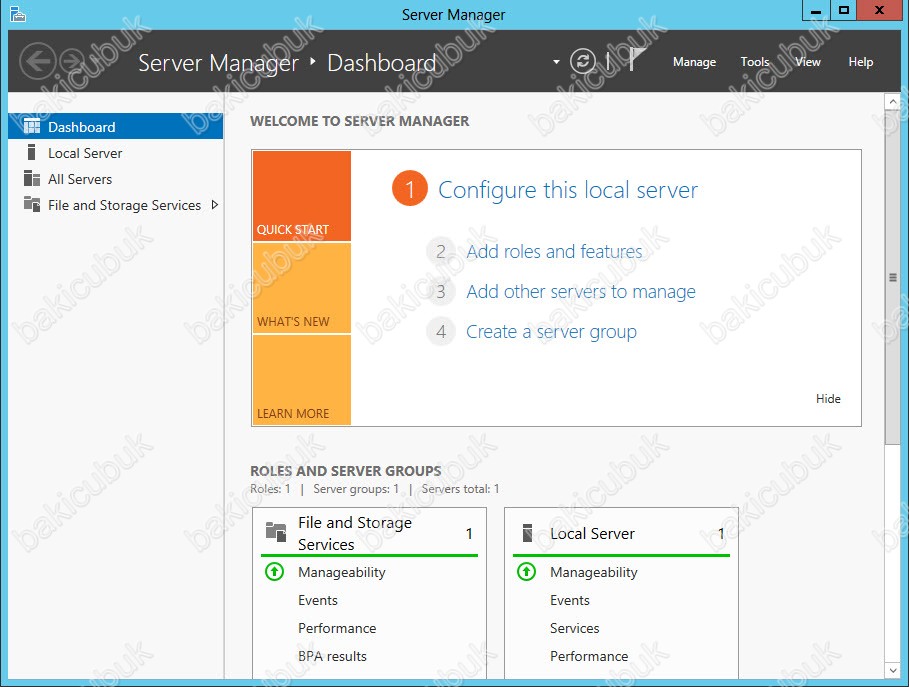Open Services in Local Server tile
Image resolution: width=909 pixels, height=687 pixels.
pyautogui.click(x=575, y=628)
